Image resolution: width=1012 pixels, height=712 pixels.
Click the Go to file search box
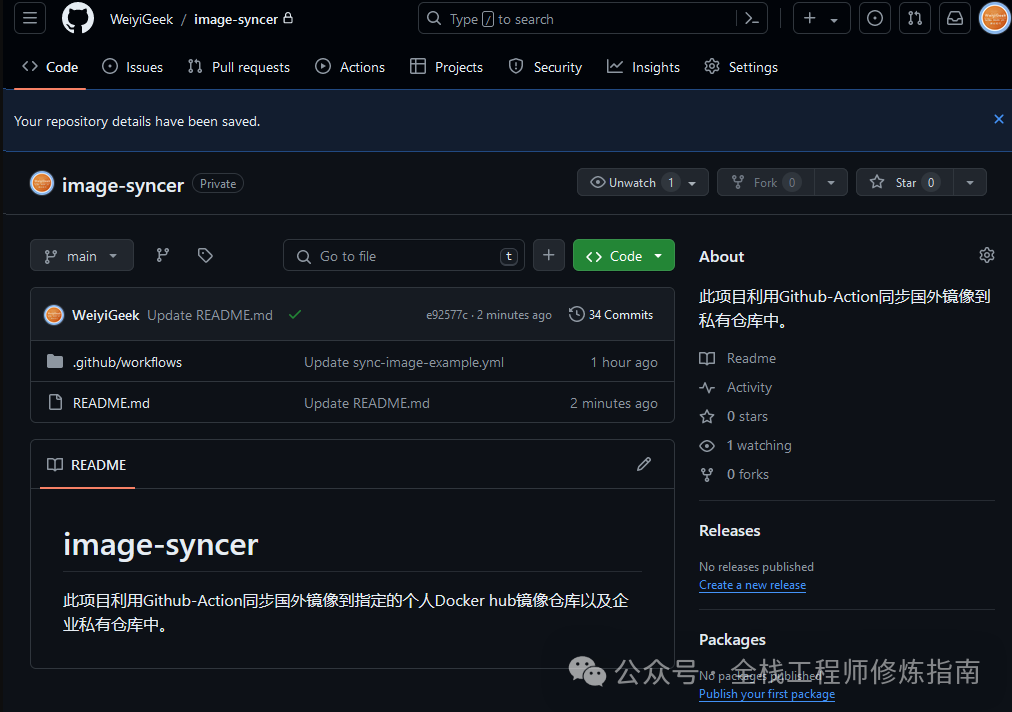click(404, 256)
